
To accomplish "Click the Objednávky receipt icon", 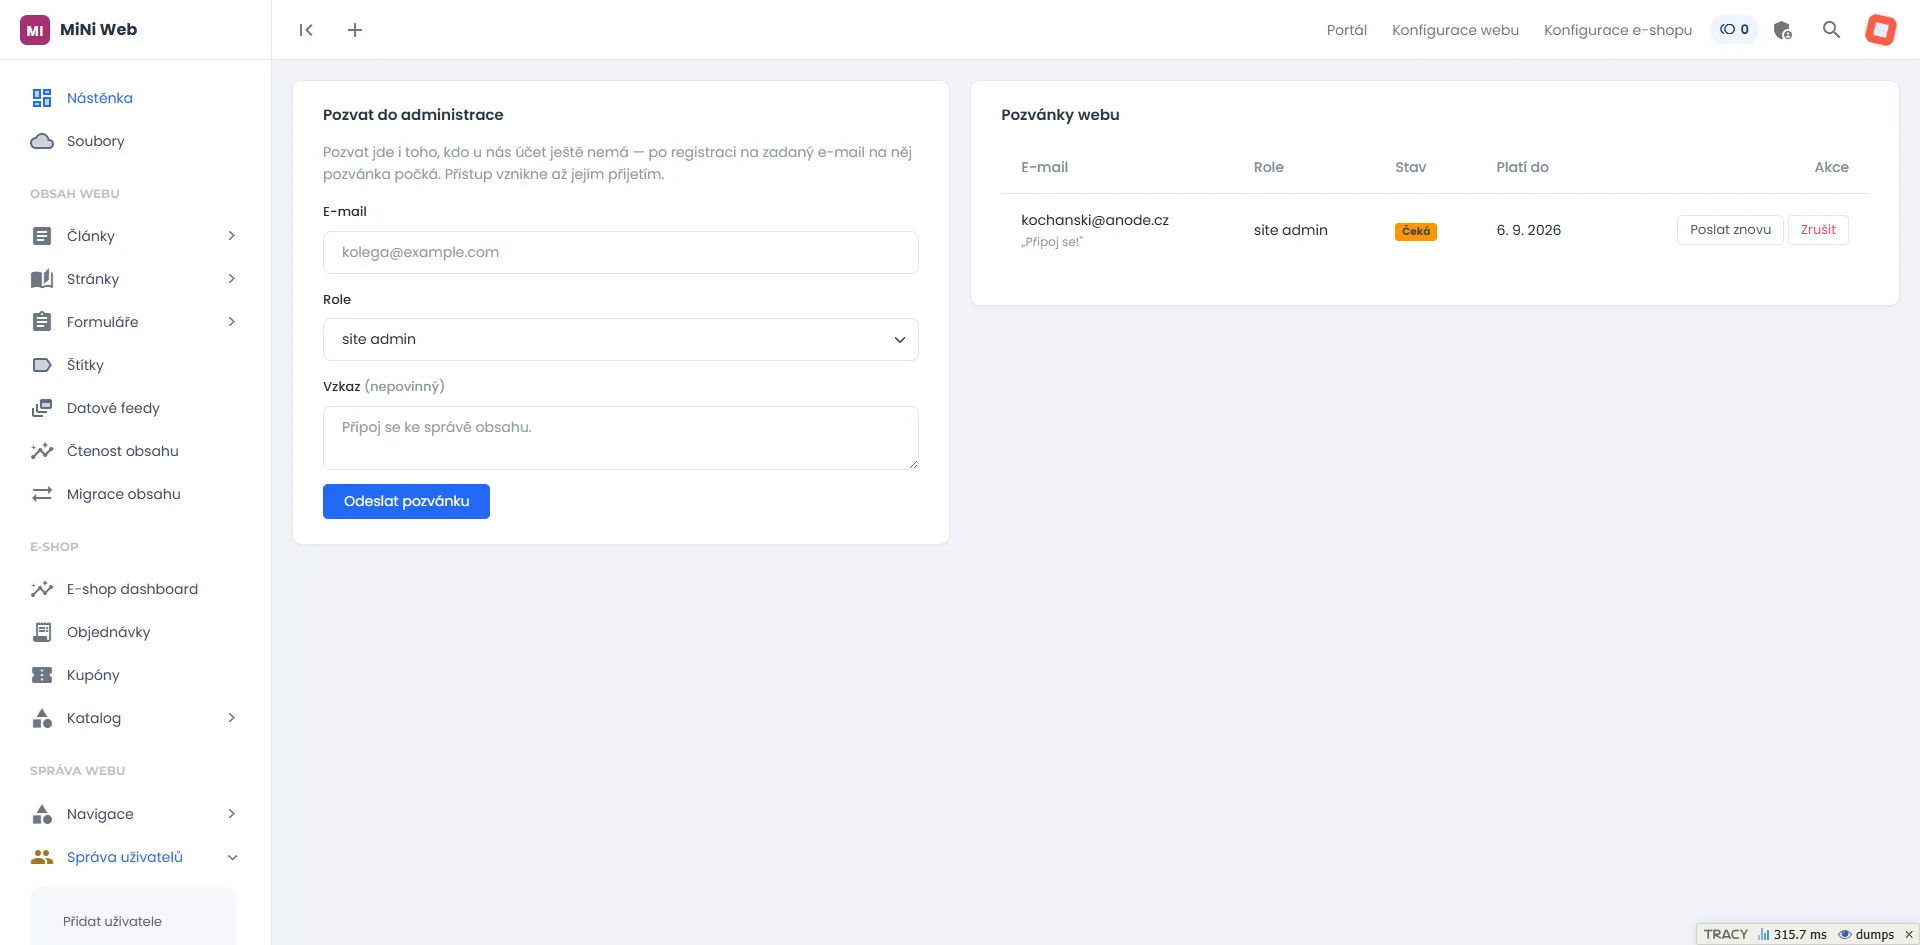I will point(42,632).
